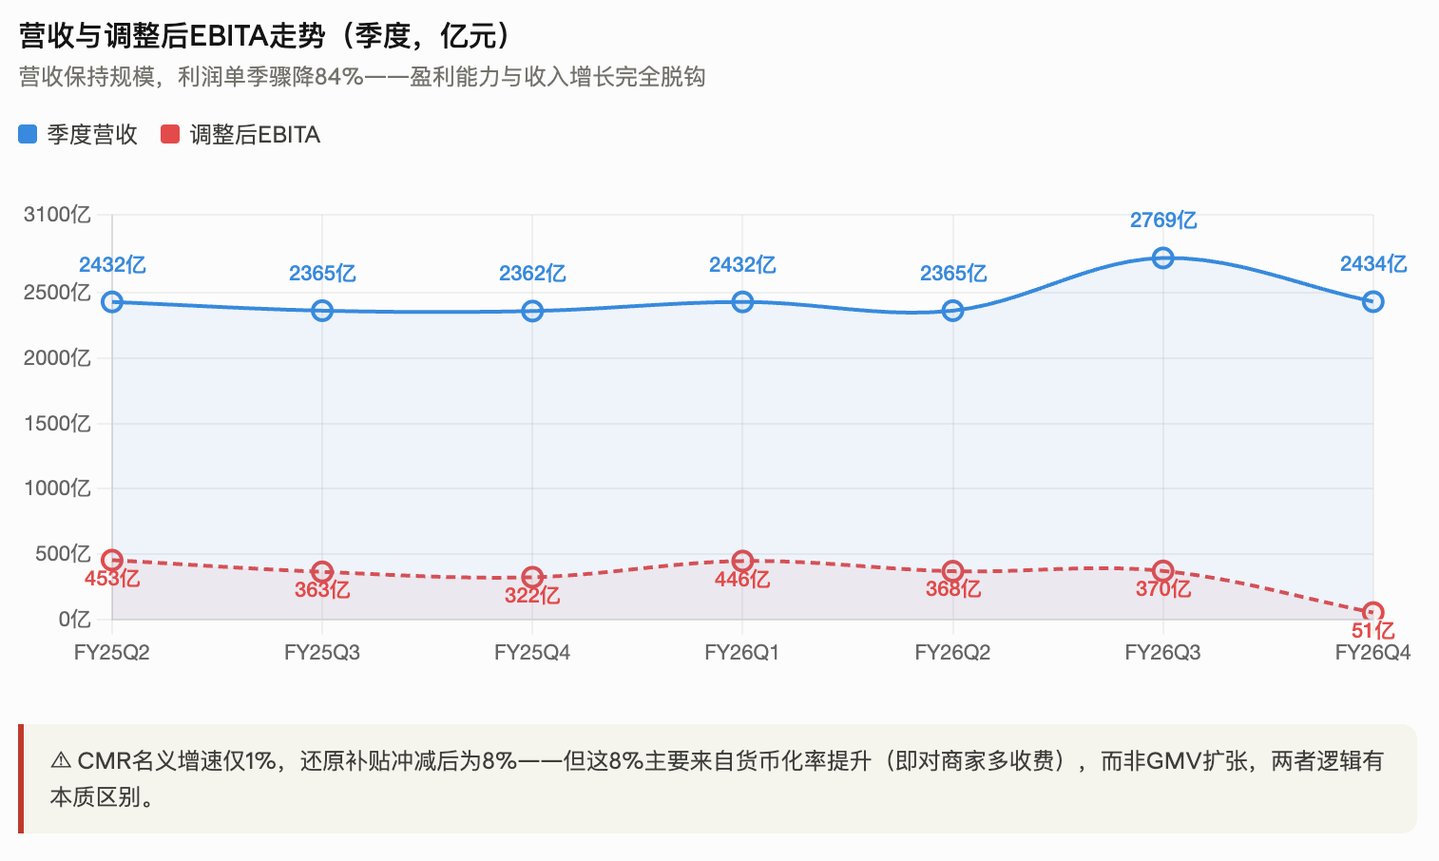Click the 3100亿 y-axis tick label
Image resolution: width=1439 pixels, height=861 pixels.
pyautogui.click(x=57, y=215)
